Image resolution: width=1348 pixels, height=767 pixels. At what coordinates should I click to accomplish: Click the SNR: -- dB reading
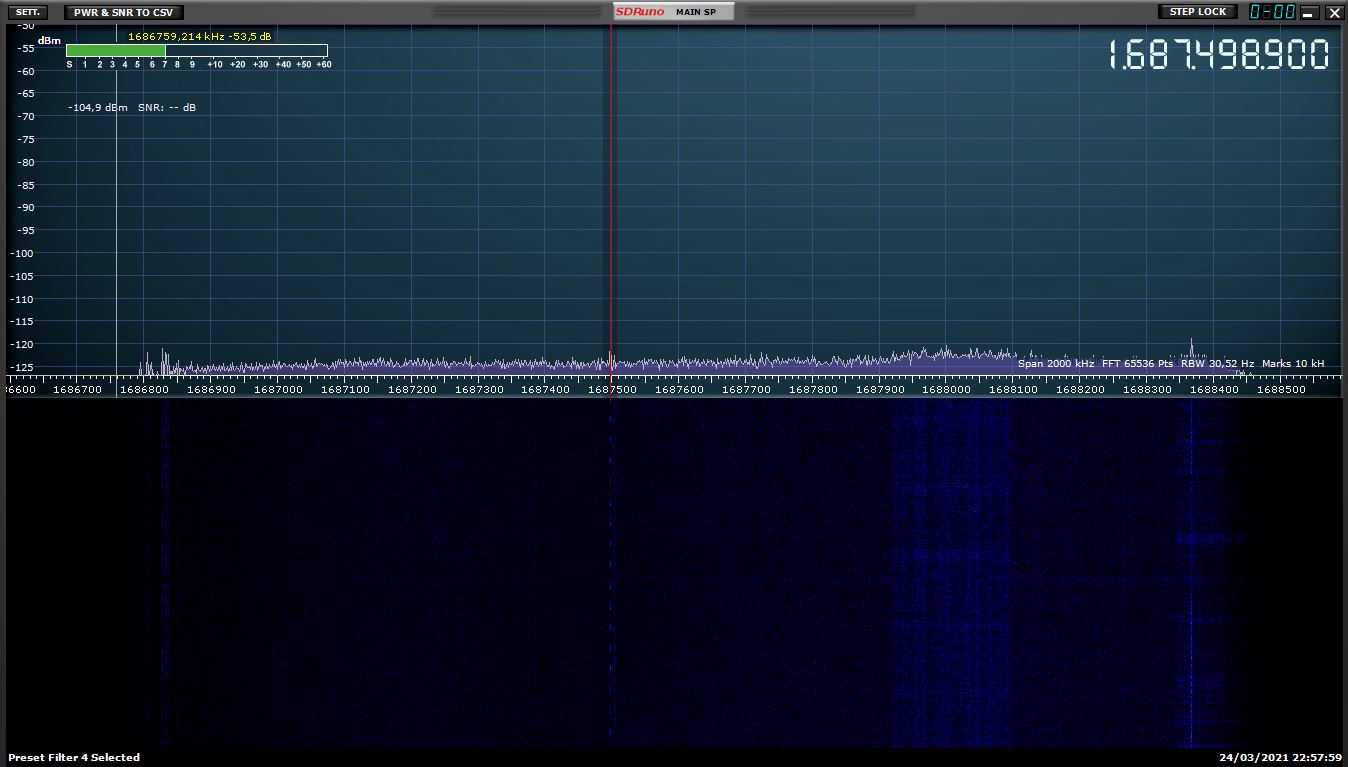167,107
